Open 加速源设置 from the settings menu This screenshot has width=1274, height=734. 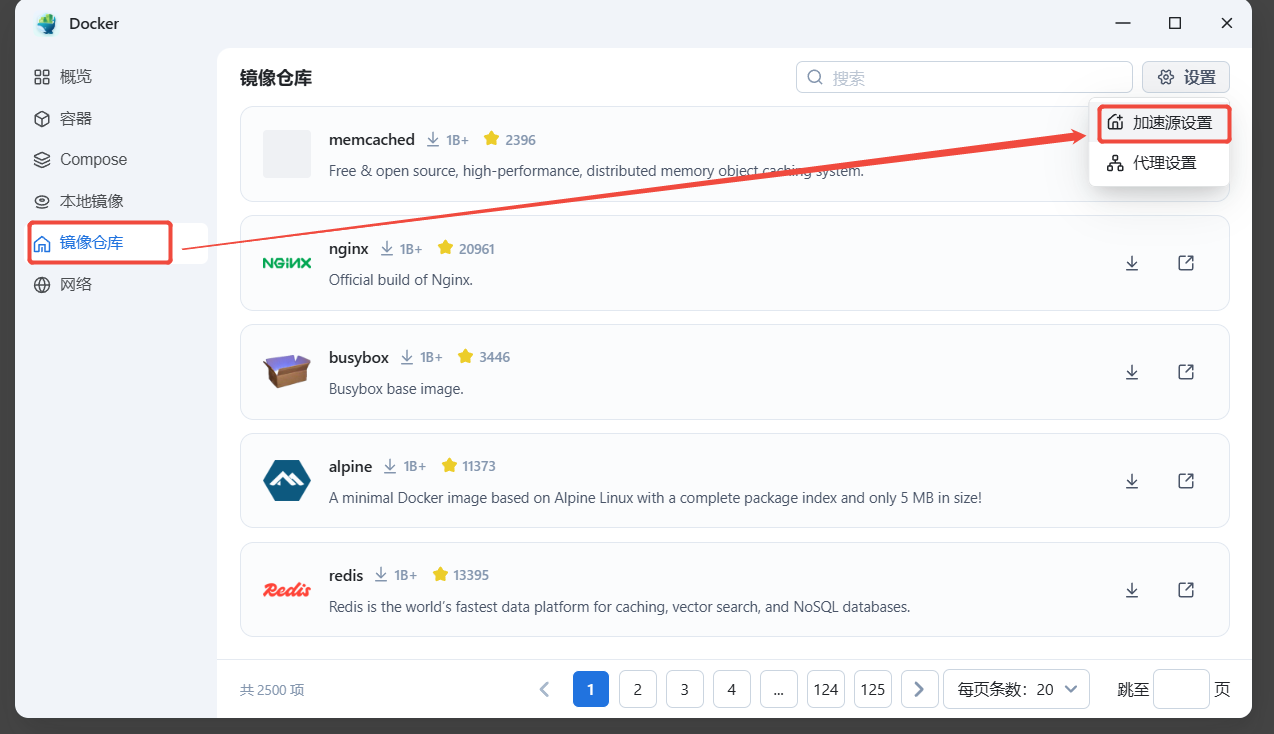[1160, 123]
